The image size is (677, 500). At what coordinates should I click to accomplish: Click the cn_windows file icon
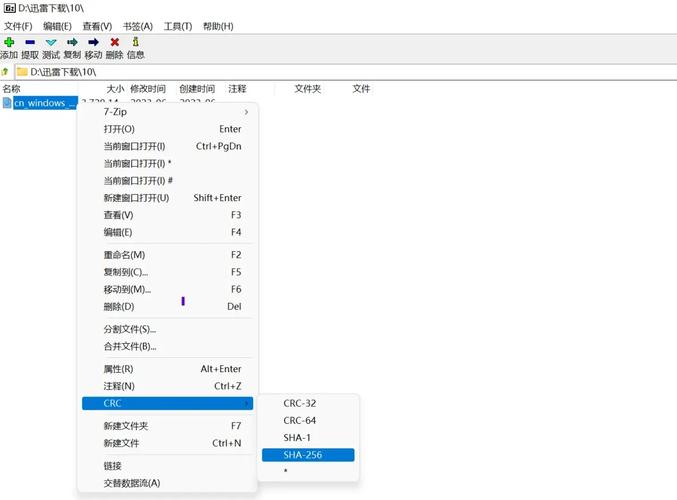(7, 103)
